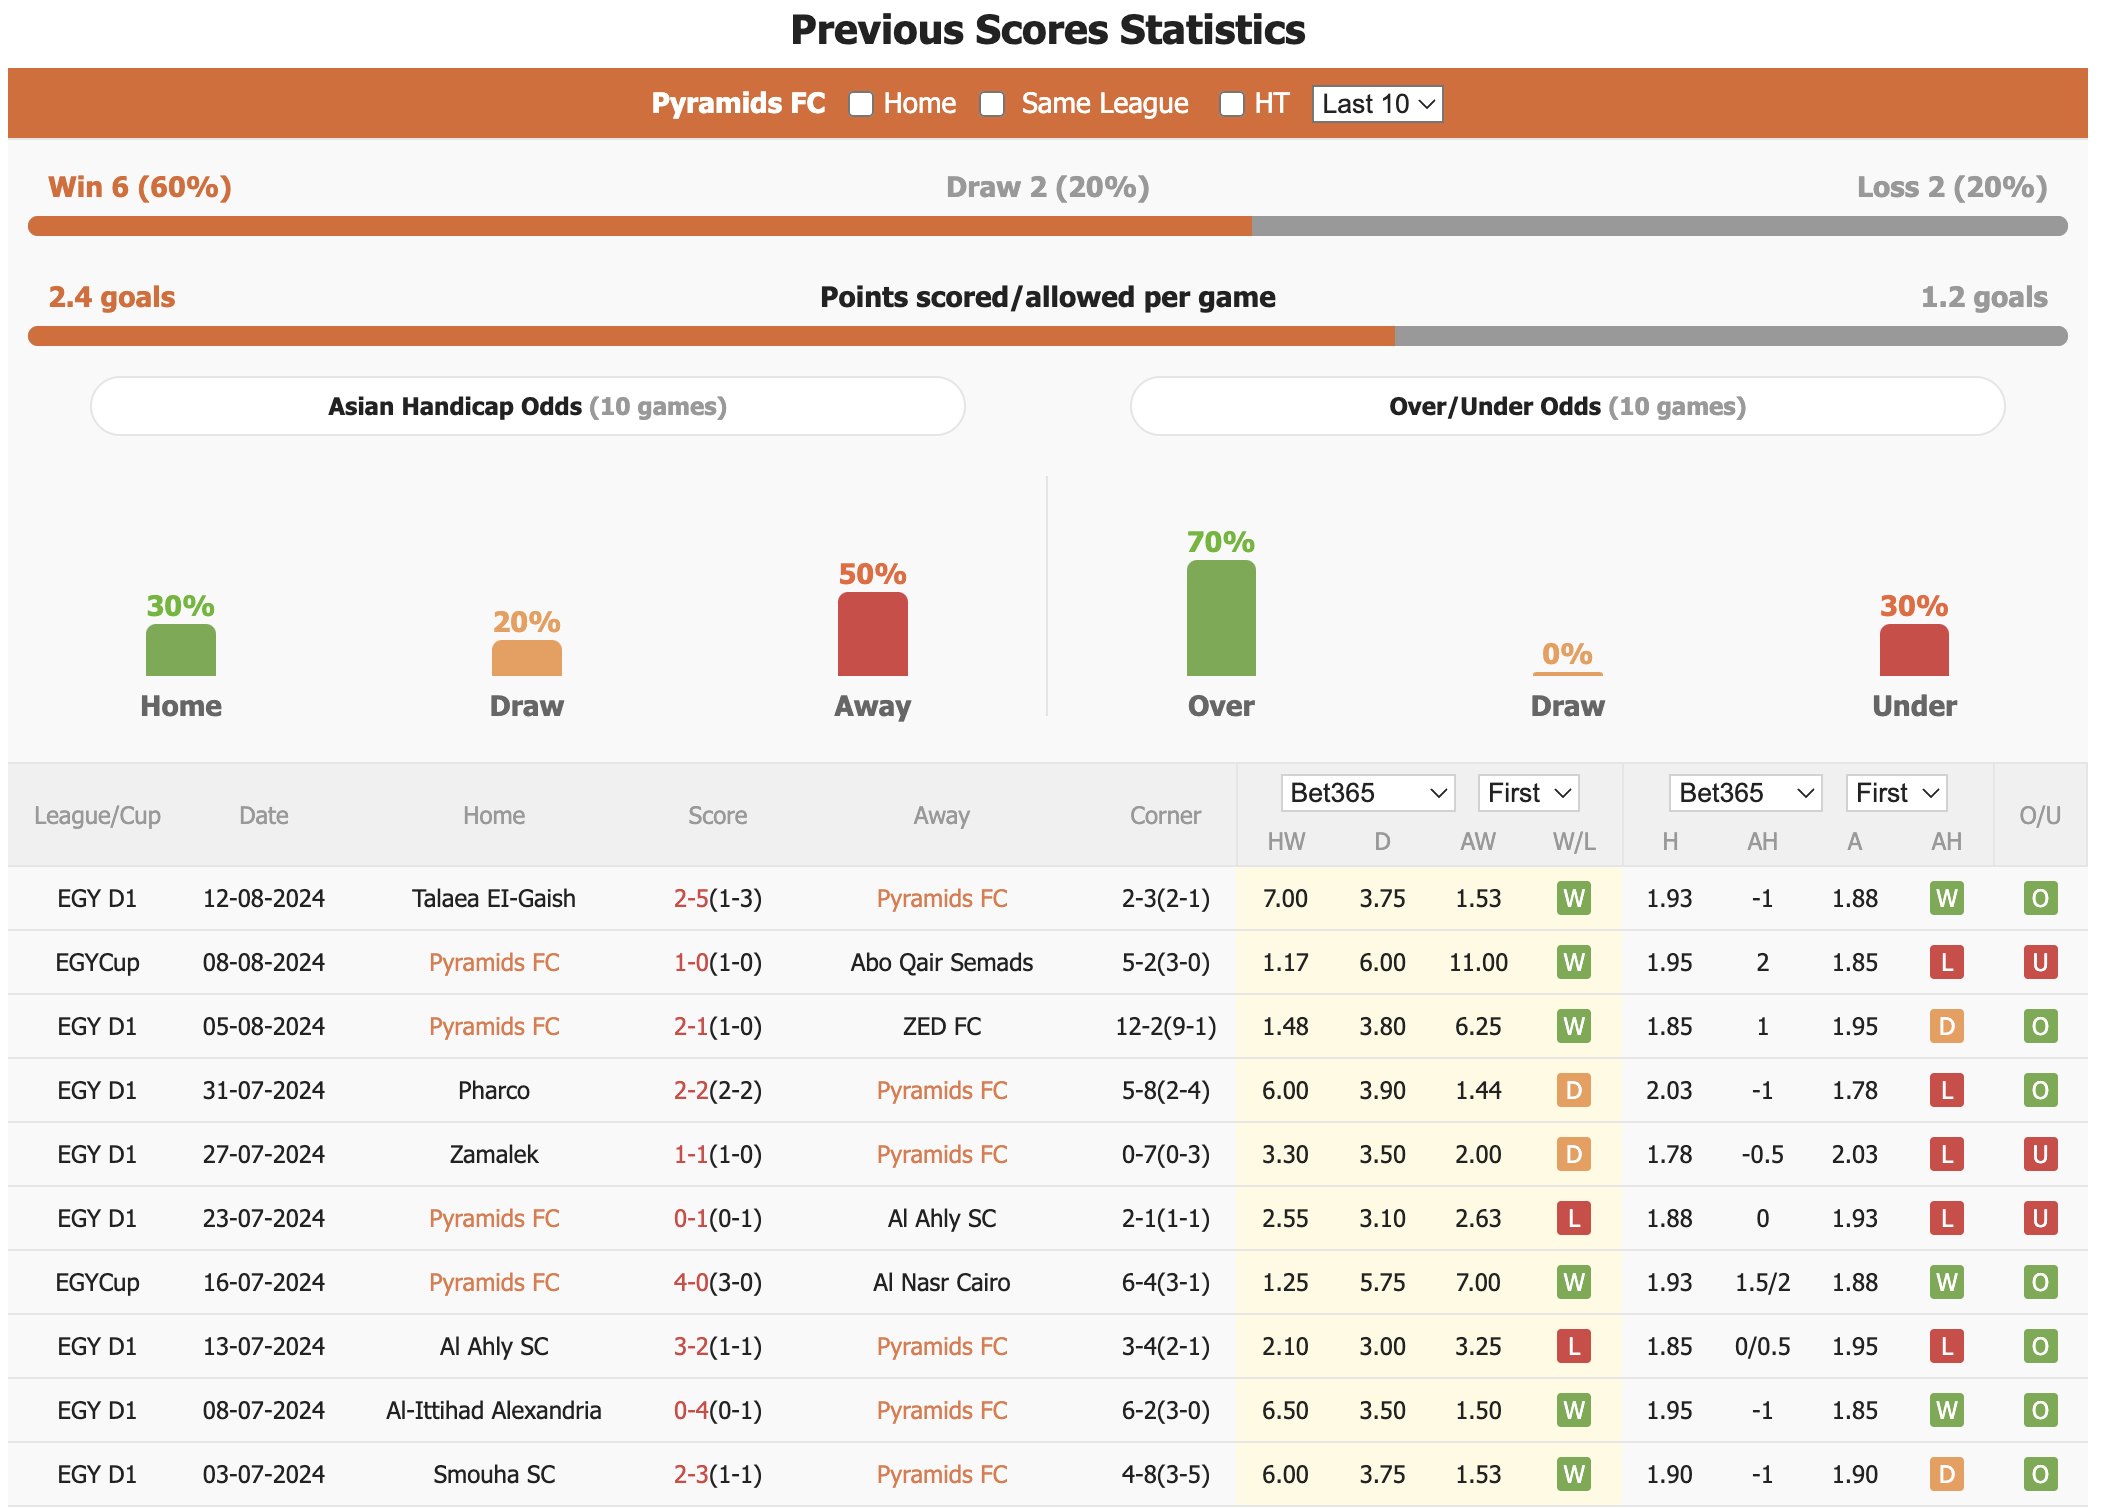Click O badge in Pharco row

coord(2040,1090)
